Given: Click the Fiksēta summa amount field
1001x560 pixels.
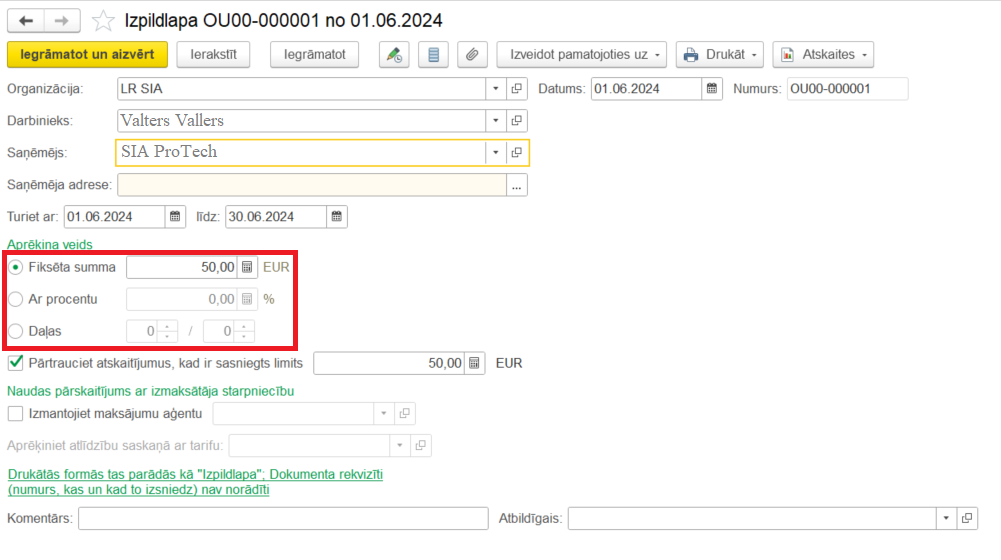Looking at the screenshot, I should tap(182, 267).
